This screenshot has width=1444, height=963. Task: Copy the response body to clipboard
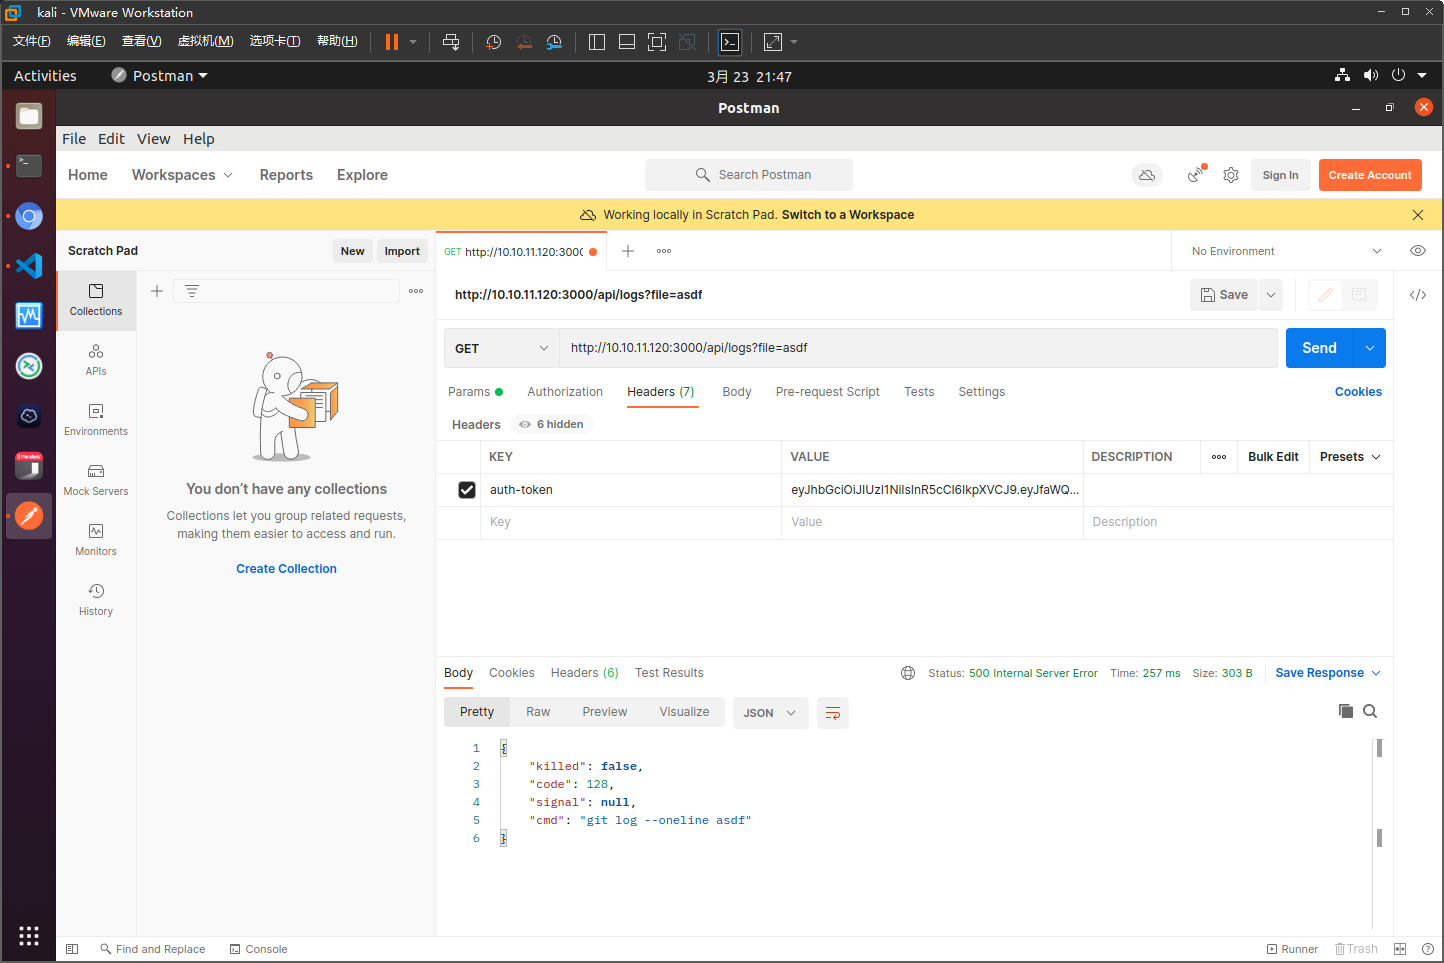coord(1346,711)
